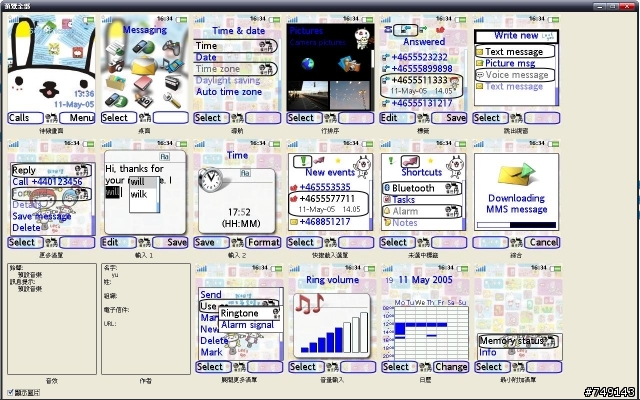Click the battery icon in the standby preview
Screen dimensions: 640x400
88,20
